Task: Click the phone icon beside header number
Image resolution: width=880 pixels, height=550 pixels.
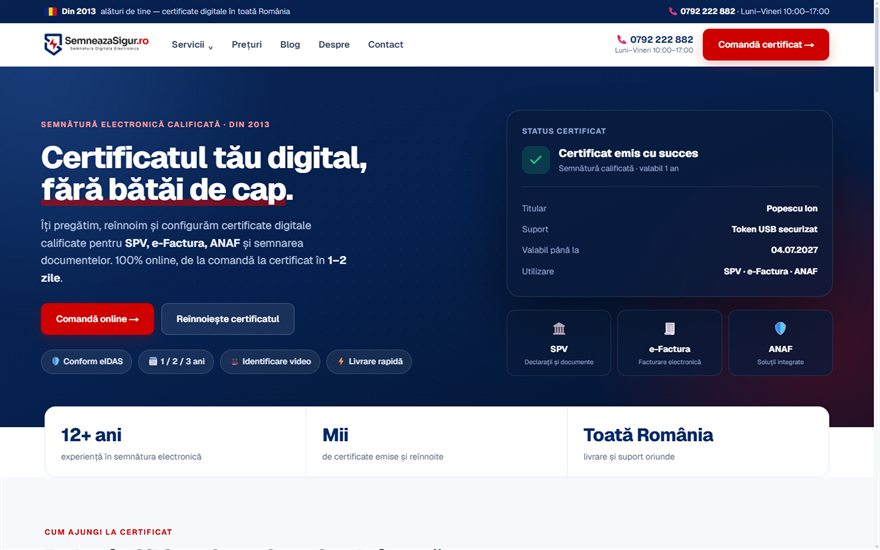Action: click(x=621, y=39)
